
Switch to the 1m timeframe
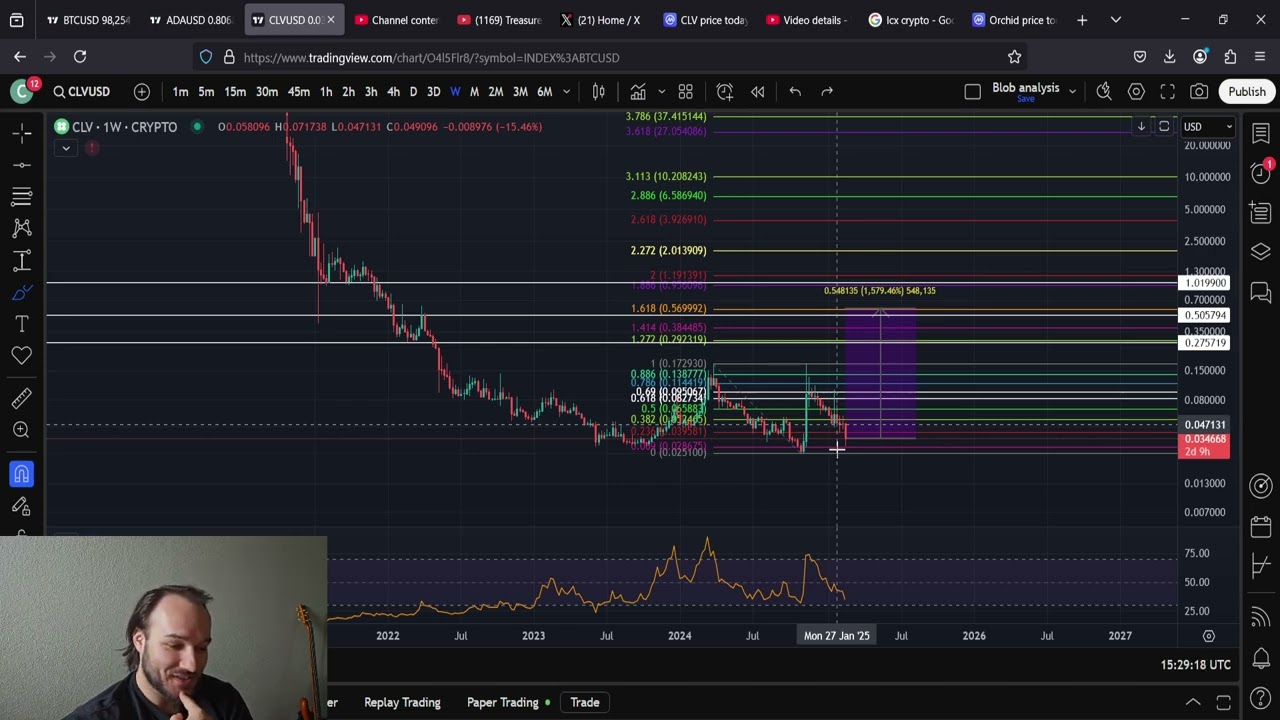click(180, 92)
